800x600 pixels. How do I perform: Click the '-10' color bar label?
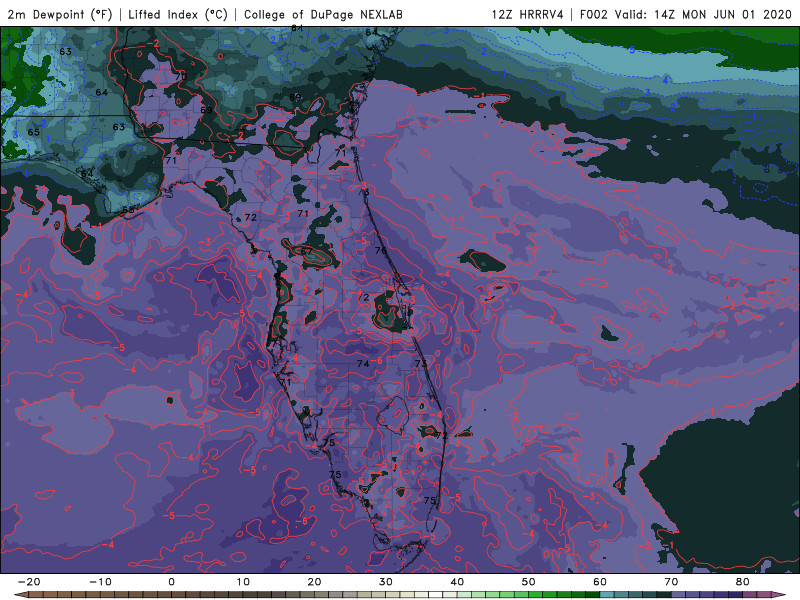click(x=100, y=582)
